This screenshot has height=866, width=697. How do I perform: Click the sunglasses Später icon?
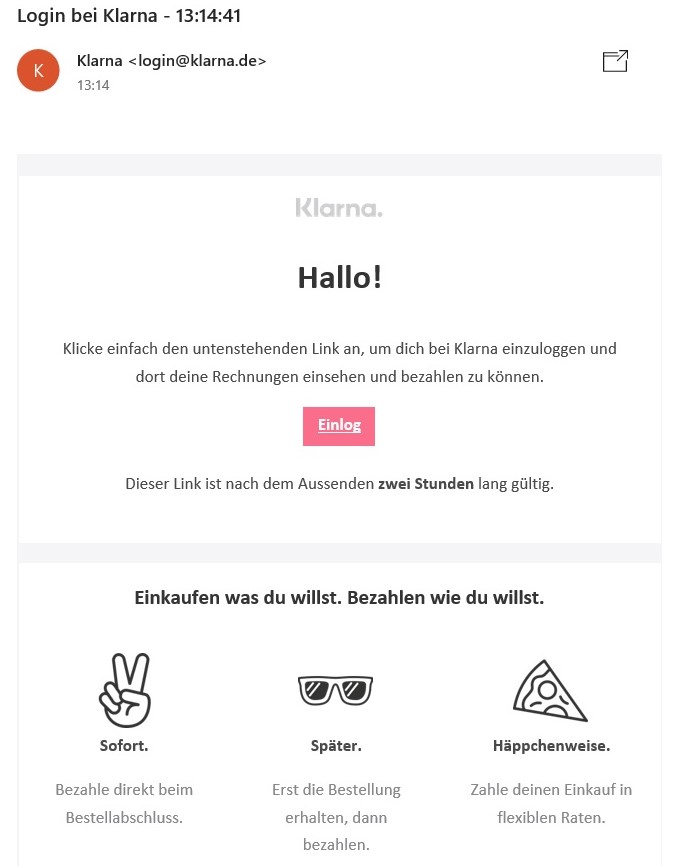click(x=336, y=690)
